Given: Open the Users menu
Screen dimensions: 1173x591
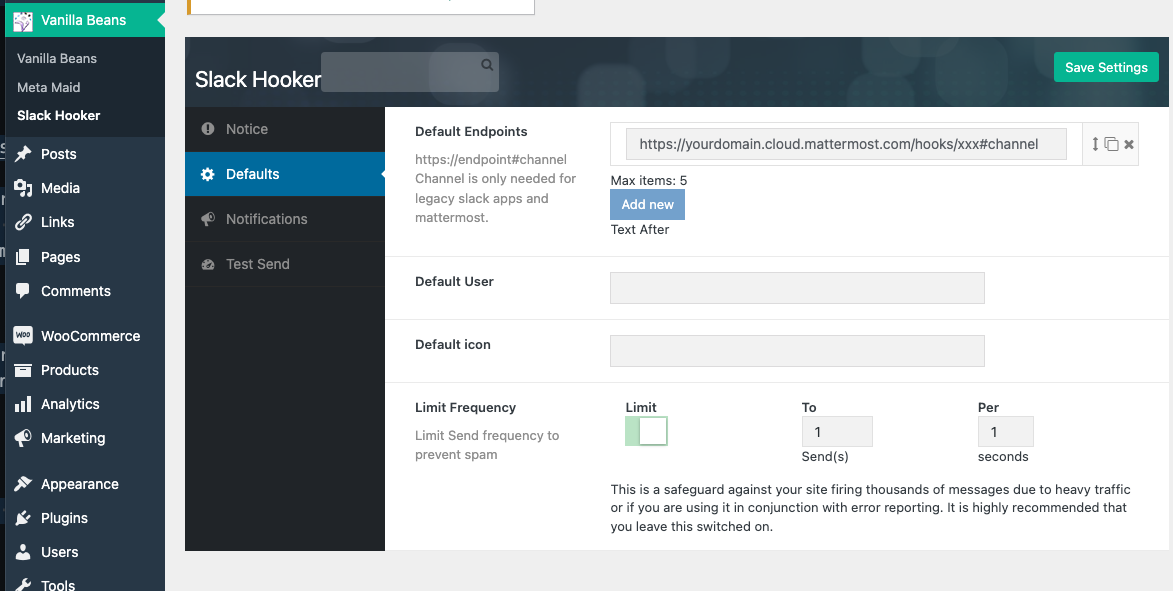Looking at the screenshot, I should tap(85, 552).
